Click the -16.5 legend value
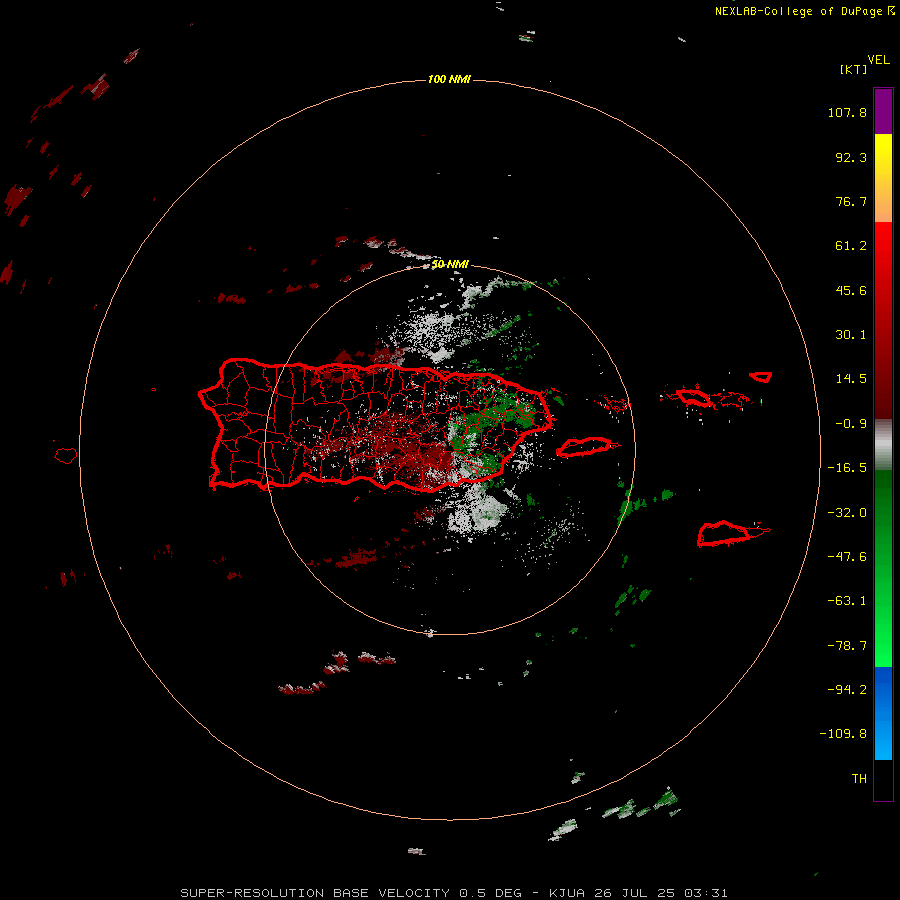Screen dimensions: 900x900 [x=847, y=468]
